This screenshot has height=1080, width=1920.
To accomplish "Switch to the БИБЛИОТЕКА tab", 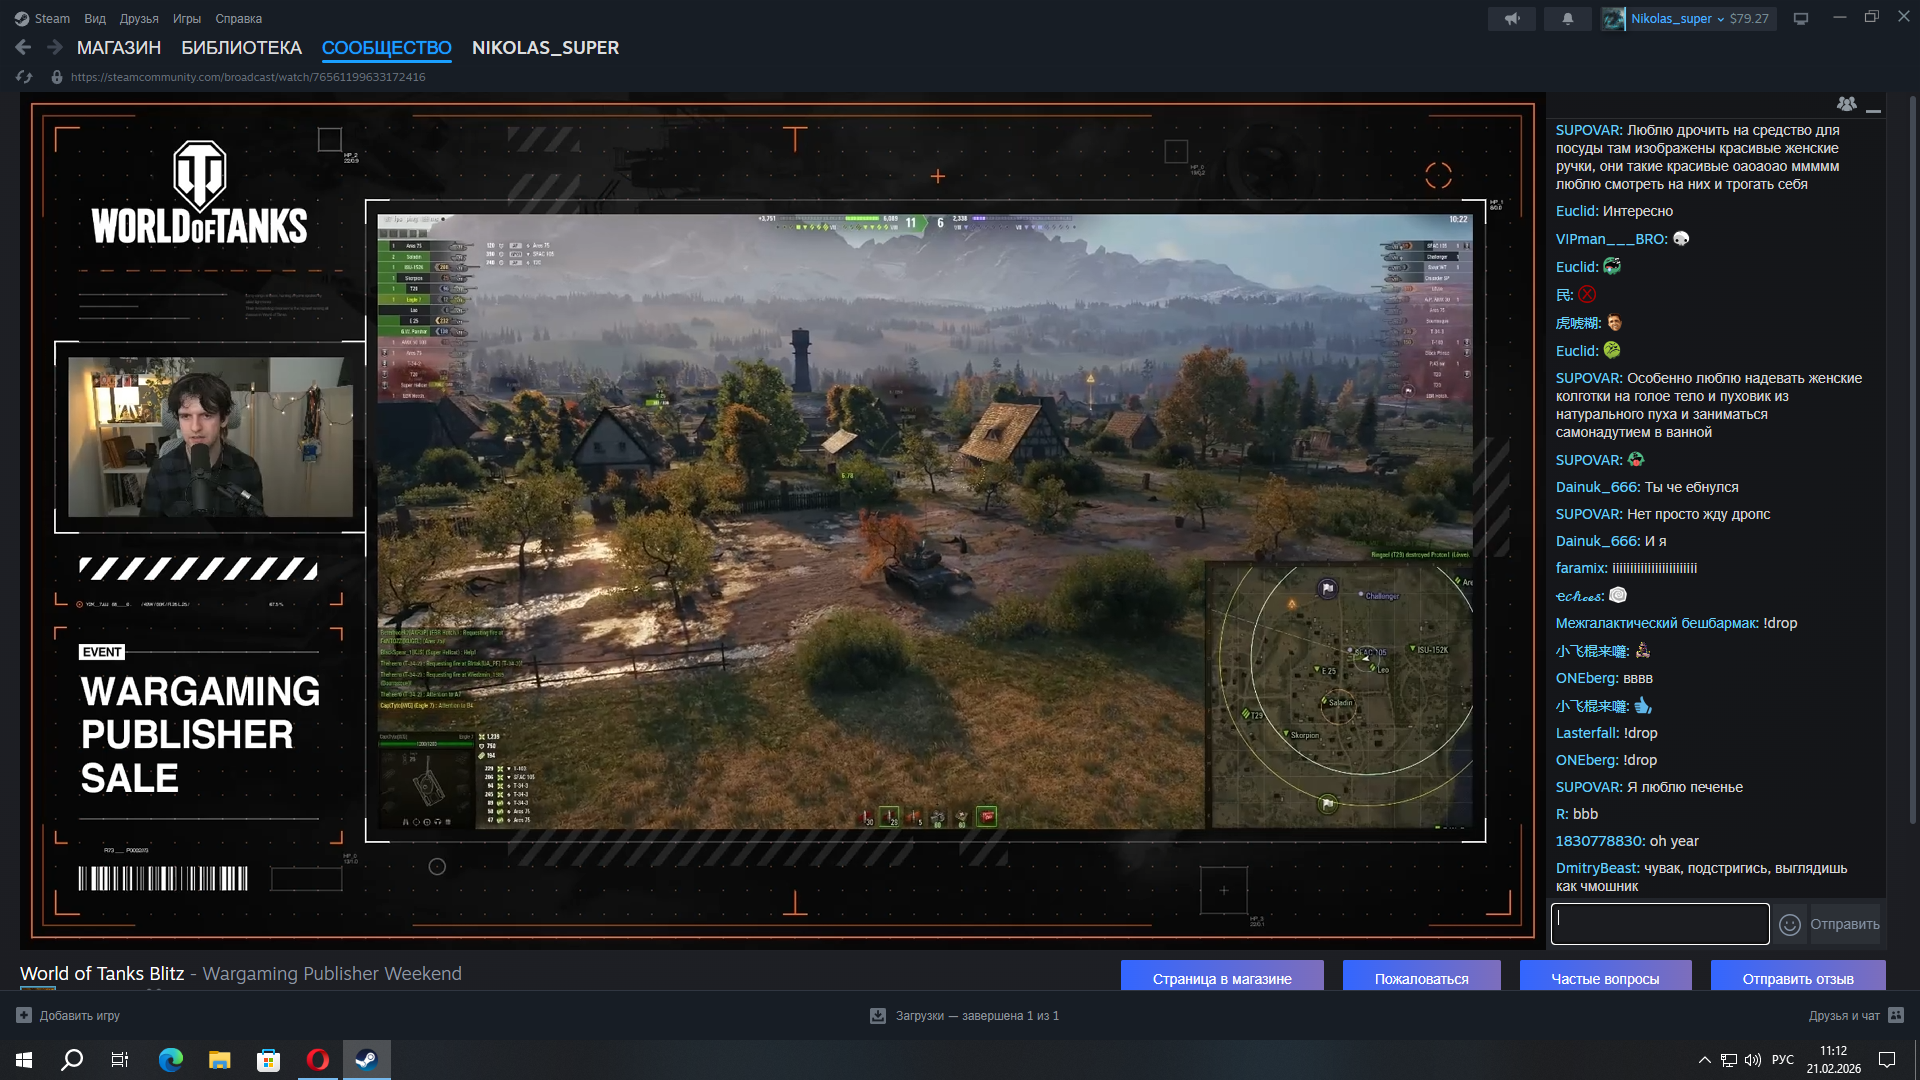I will pyautogui.click(x=241, y=48).
